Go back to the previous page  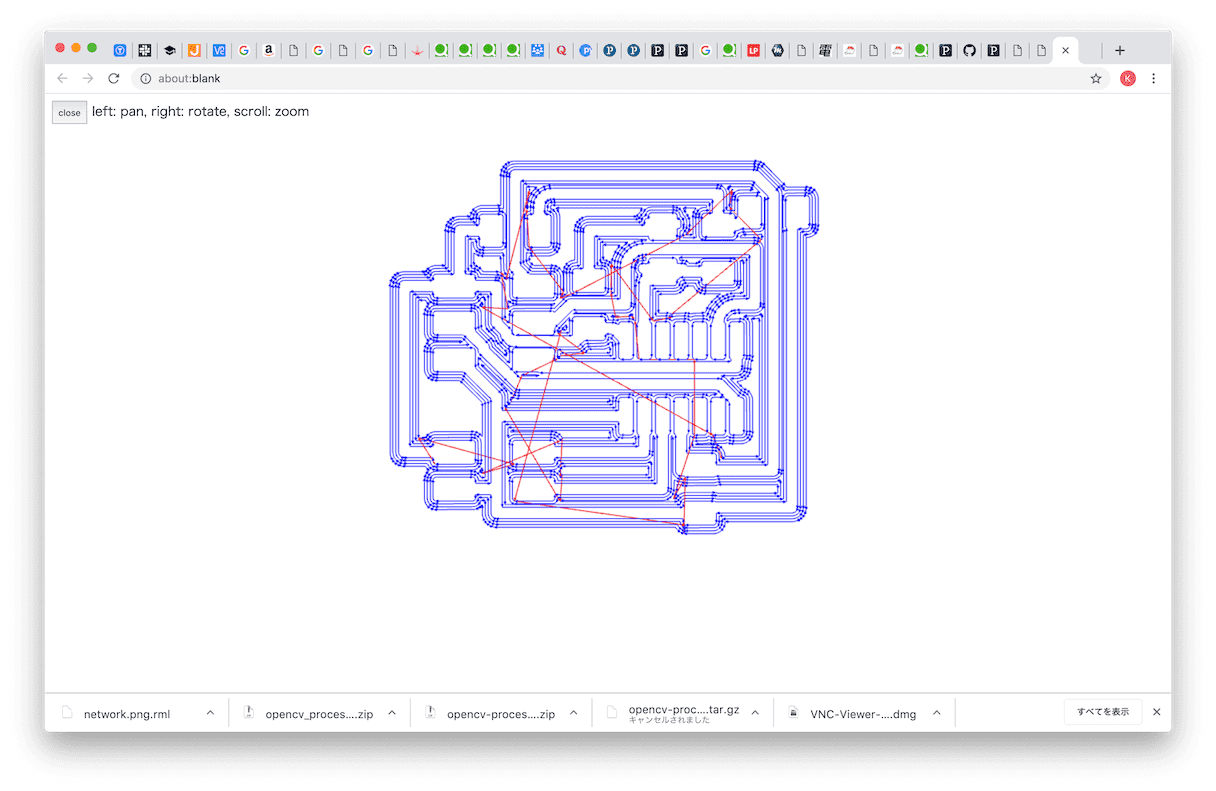62,78
